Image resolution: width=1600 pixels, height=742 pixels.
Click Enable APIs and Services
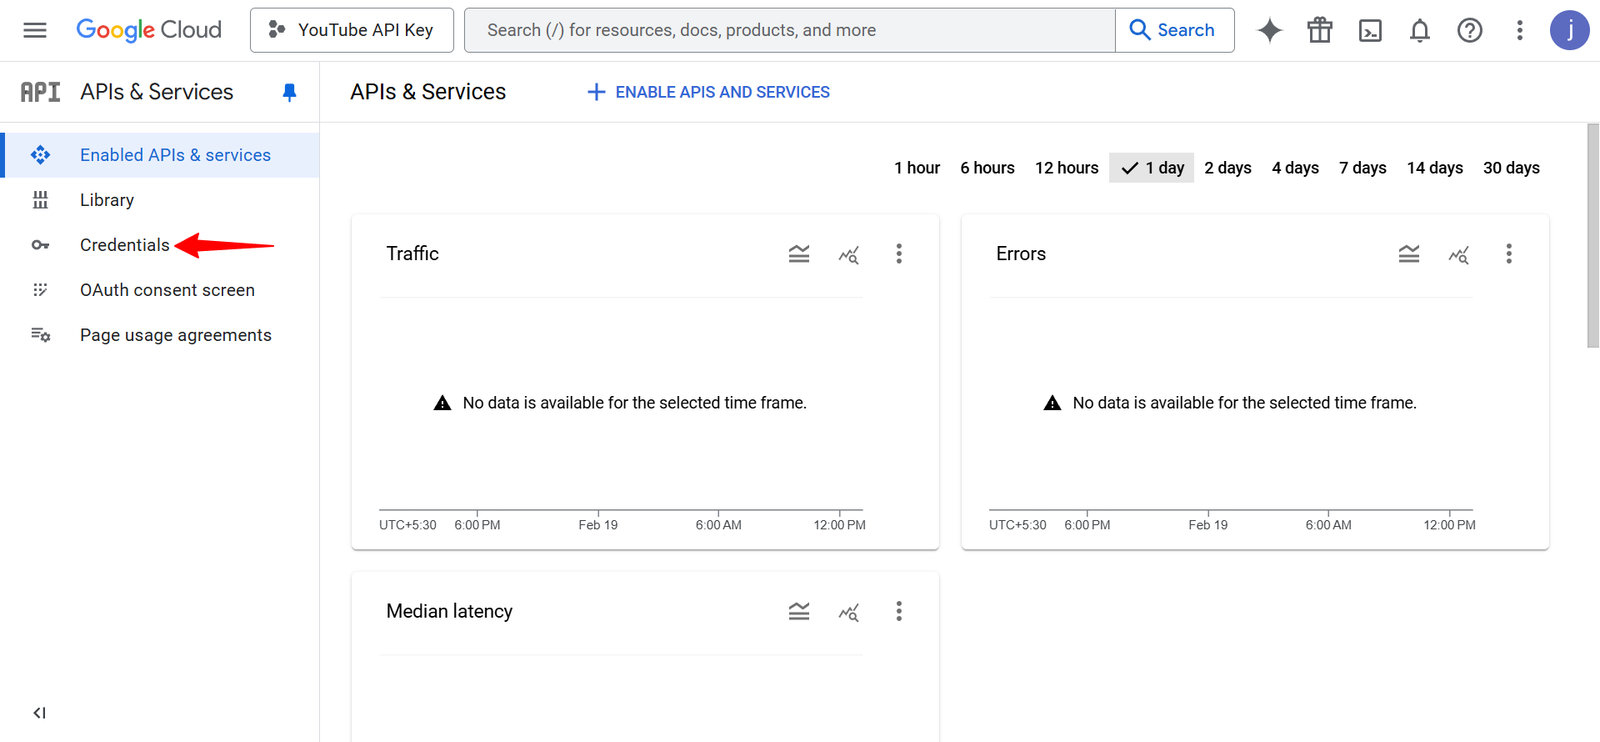708,92
